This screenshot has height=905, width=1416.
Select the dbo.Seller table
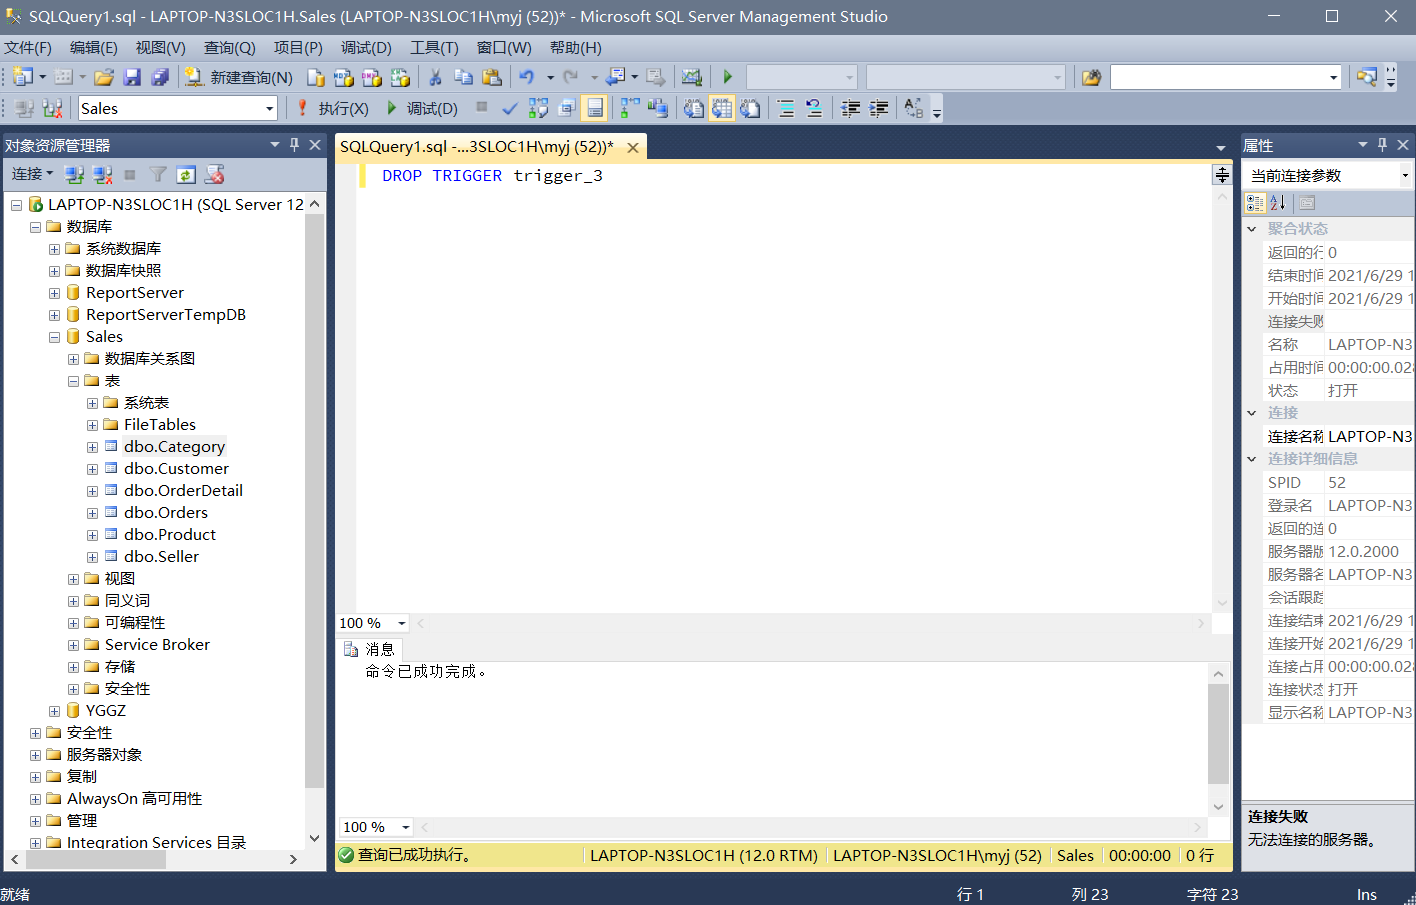[161, 557]
